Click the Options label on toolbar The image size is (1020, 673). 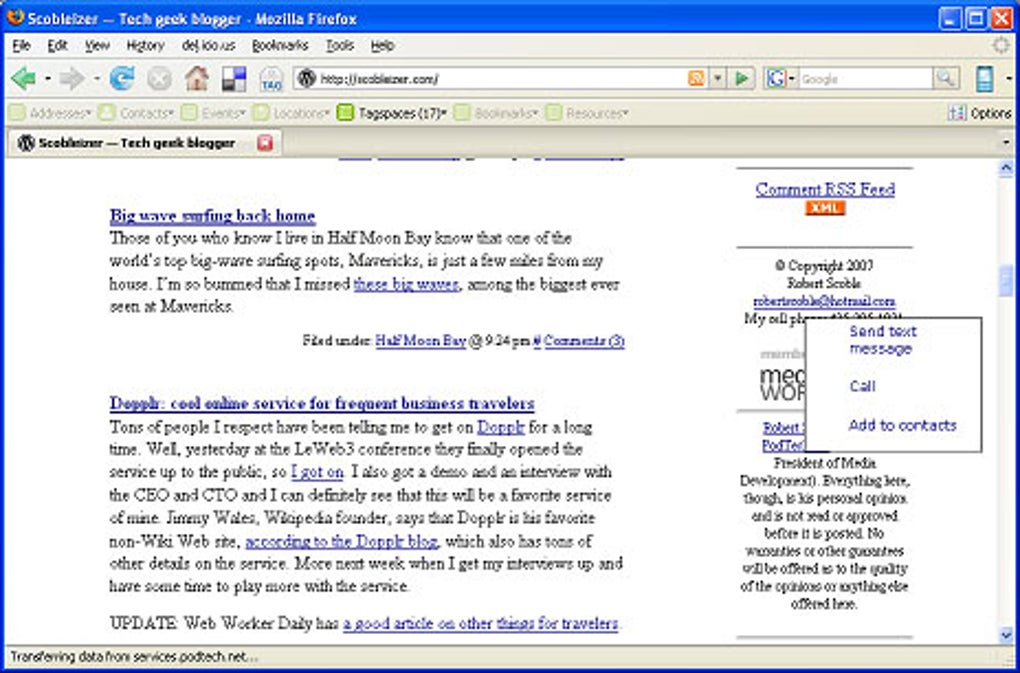991,113
